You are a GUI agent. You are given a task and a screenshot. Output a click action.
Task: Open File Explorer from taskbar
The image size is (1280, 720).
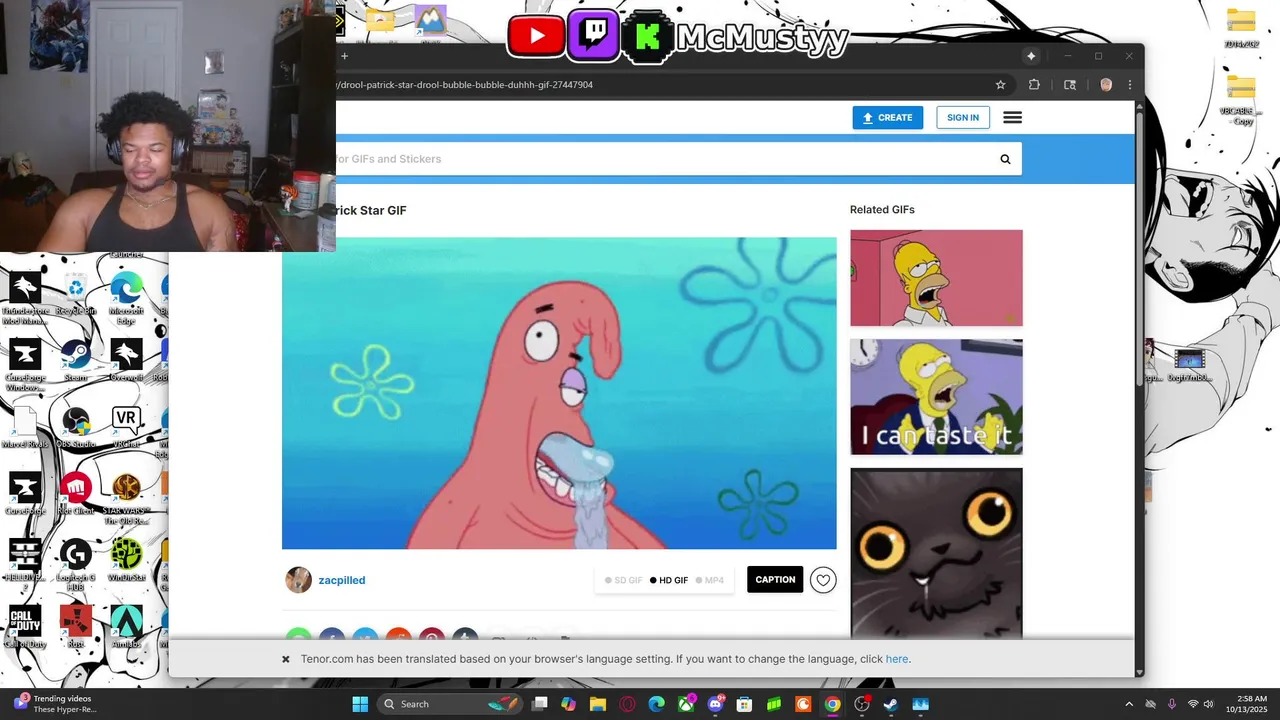pos(598,704)
